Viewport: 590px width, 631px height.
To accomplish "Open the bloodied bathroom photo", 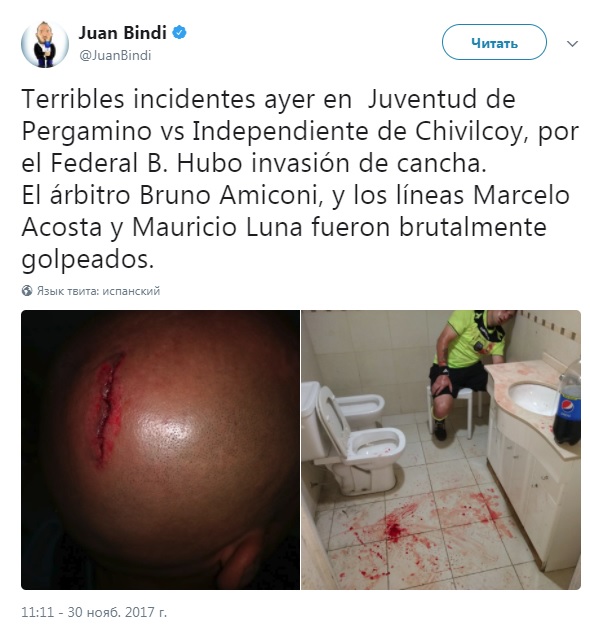I will 441,450.
